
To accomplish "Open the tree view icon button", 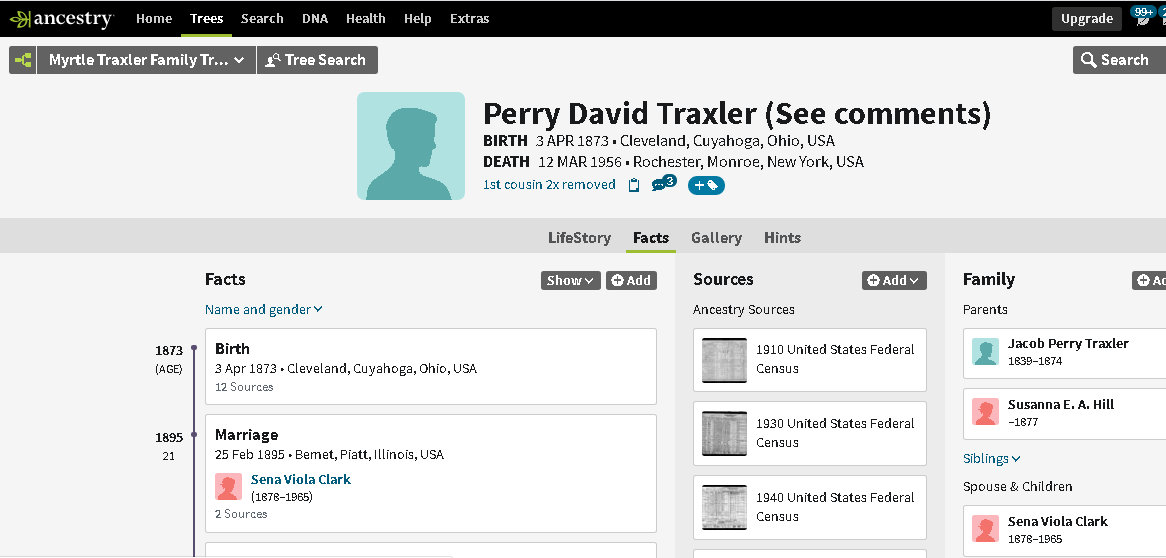I will tap(22, 60).
